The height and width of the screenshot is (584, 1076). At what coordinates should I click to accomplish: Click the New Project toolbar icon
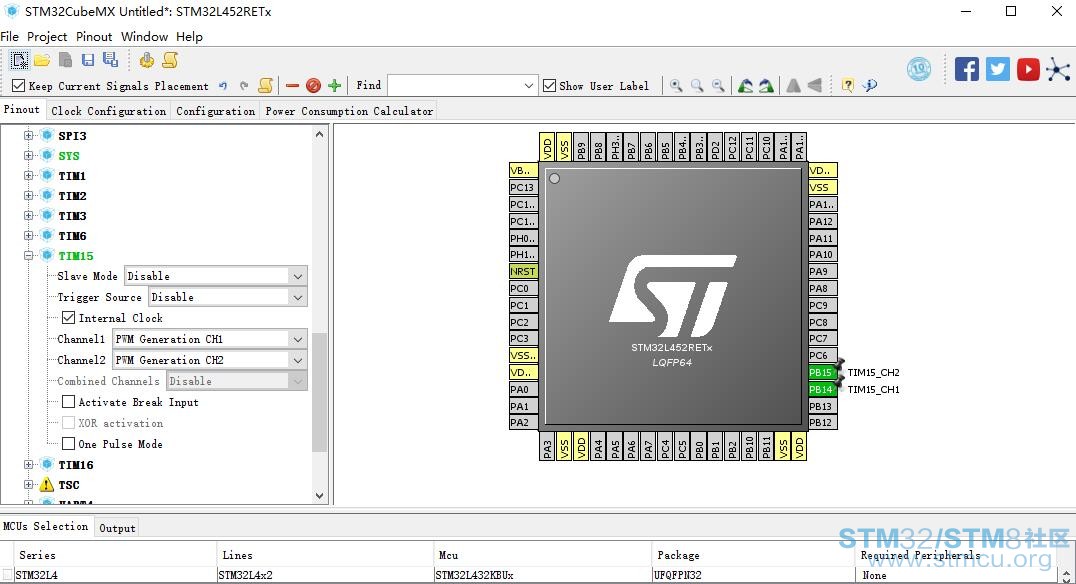tap(19, 60)
